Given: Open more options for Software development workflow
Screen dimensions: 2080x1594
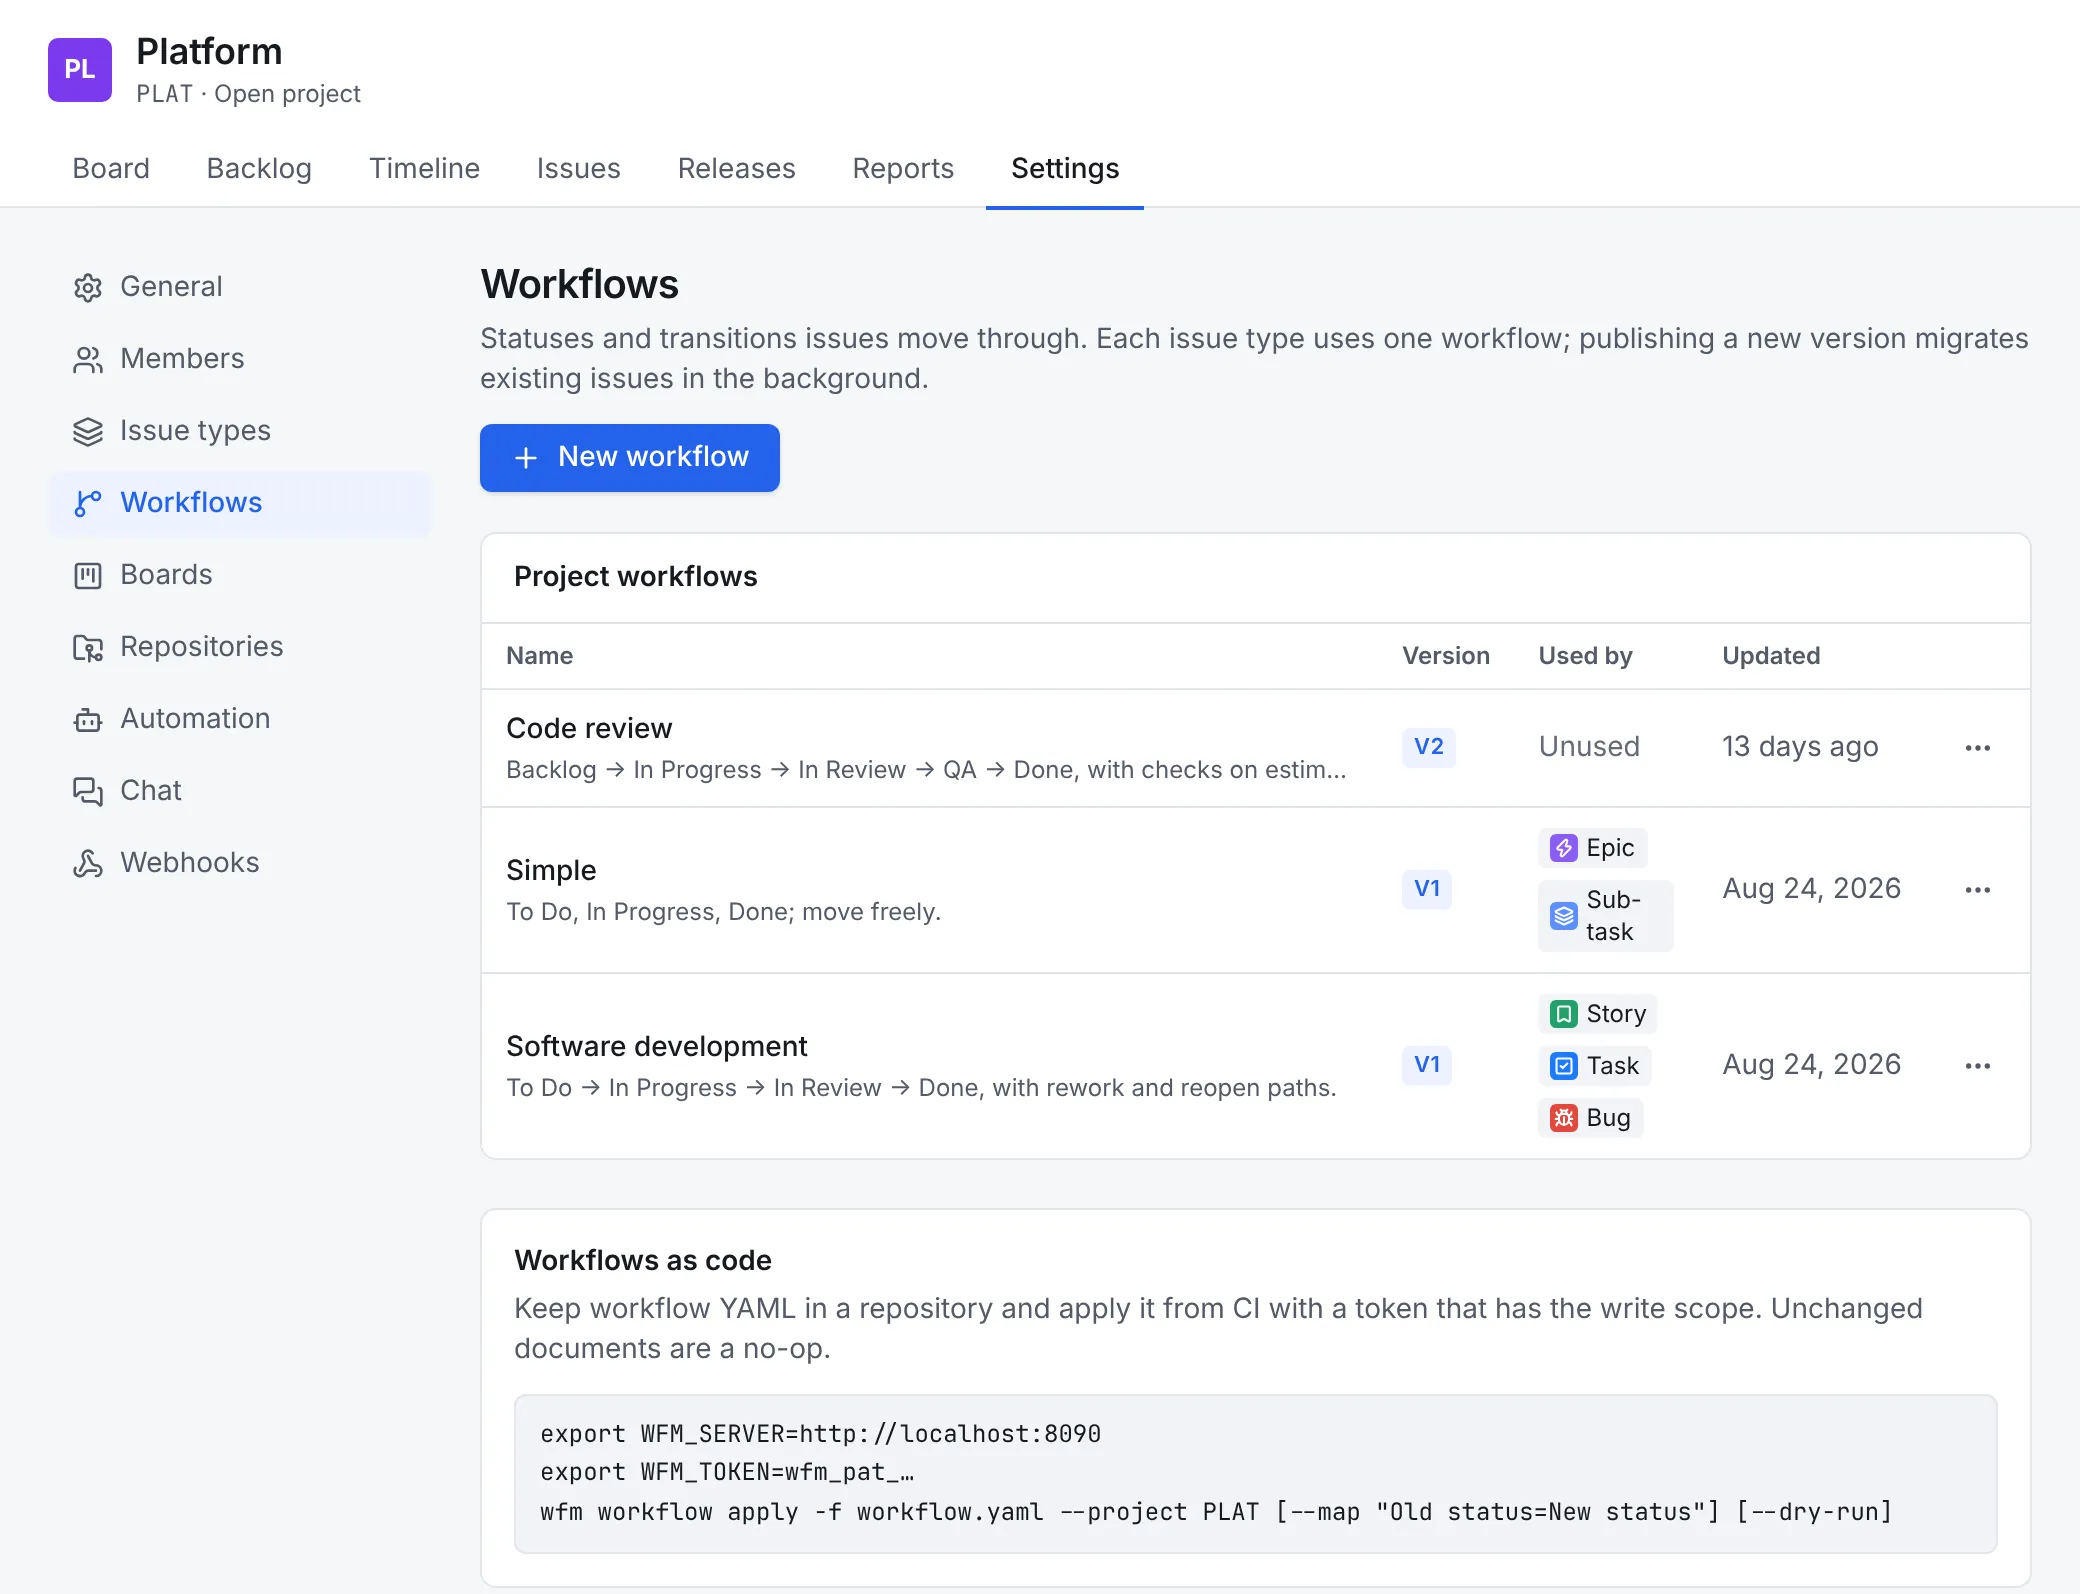Looking at the screenshot, I should click(1978, 1066).
